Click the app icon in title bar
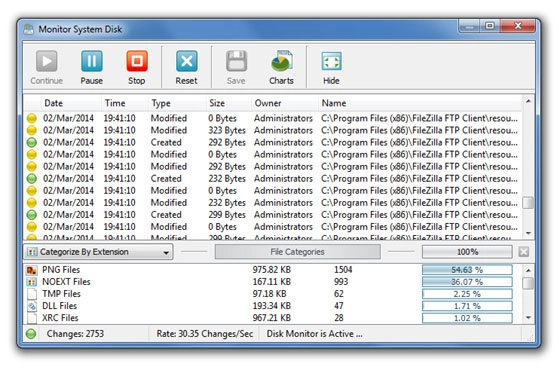 tap(29, 29)
